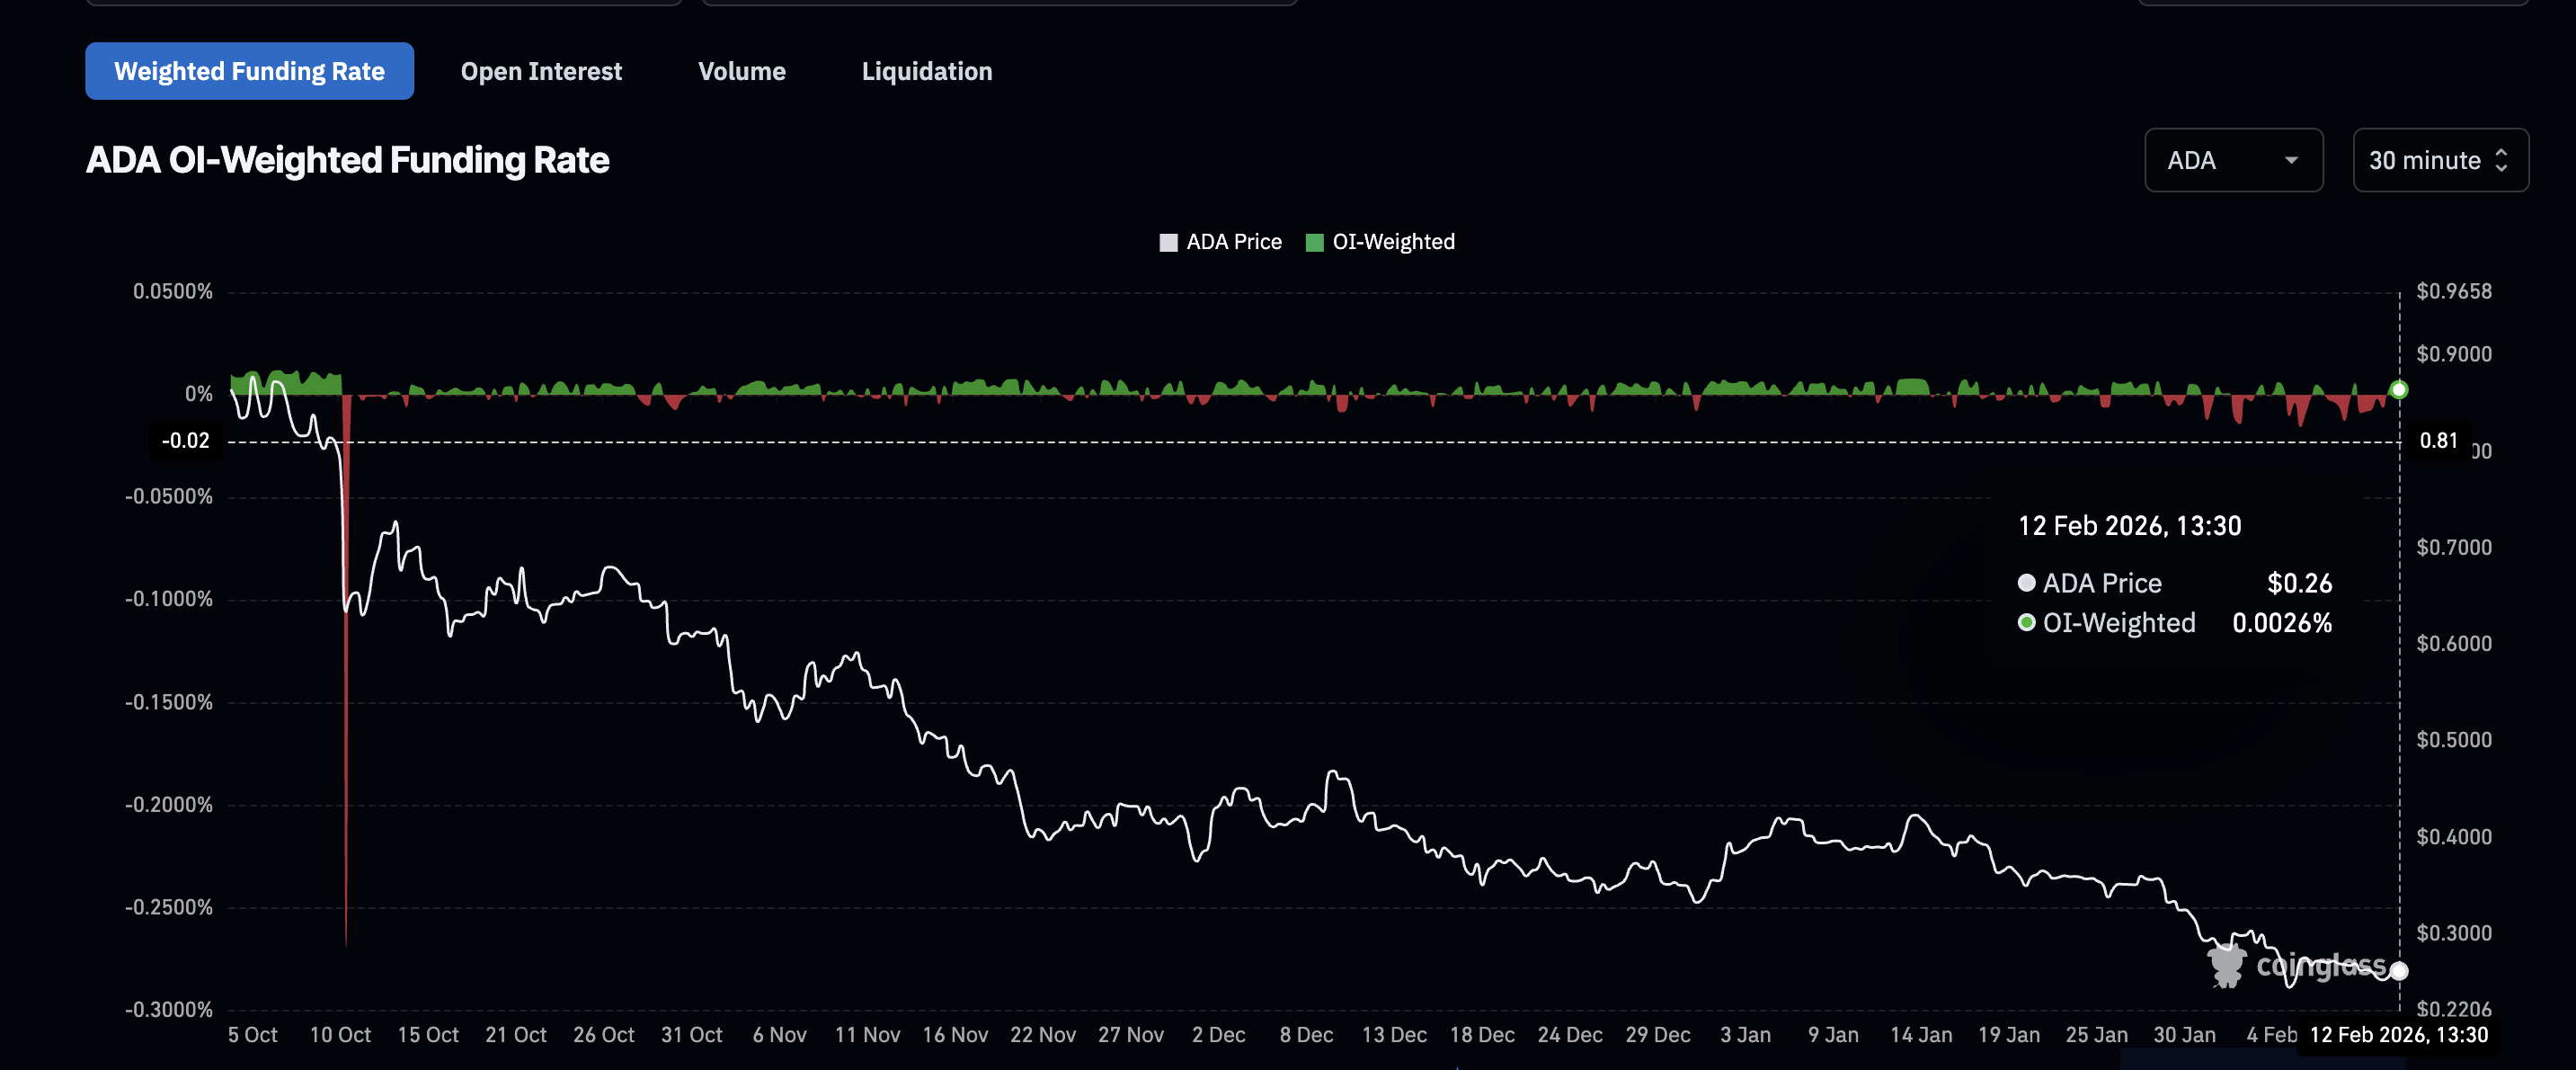Click the ADA selector dropdown arrow
The image size is (2576, 1070).
pos(2294,160)
